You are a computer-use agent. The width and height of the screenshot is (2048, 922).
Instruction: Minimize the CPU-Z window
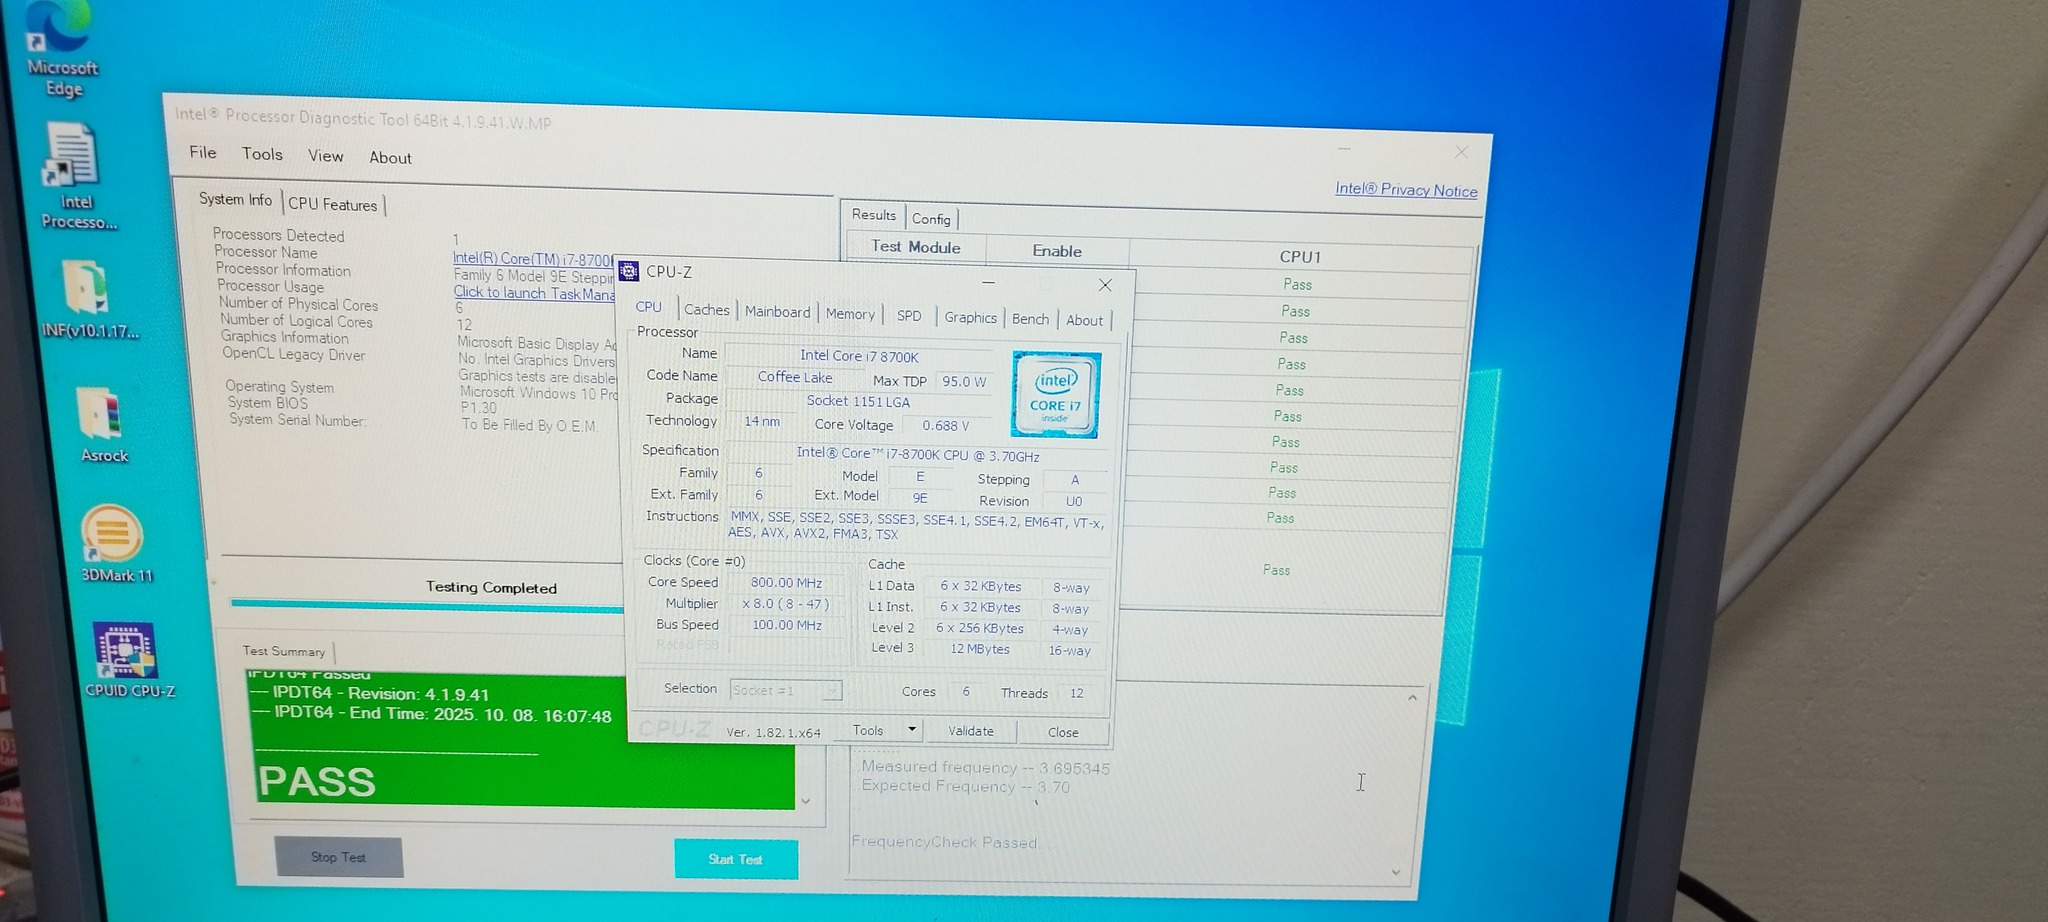click(987, 283)
